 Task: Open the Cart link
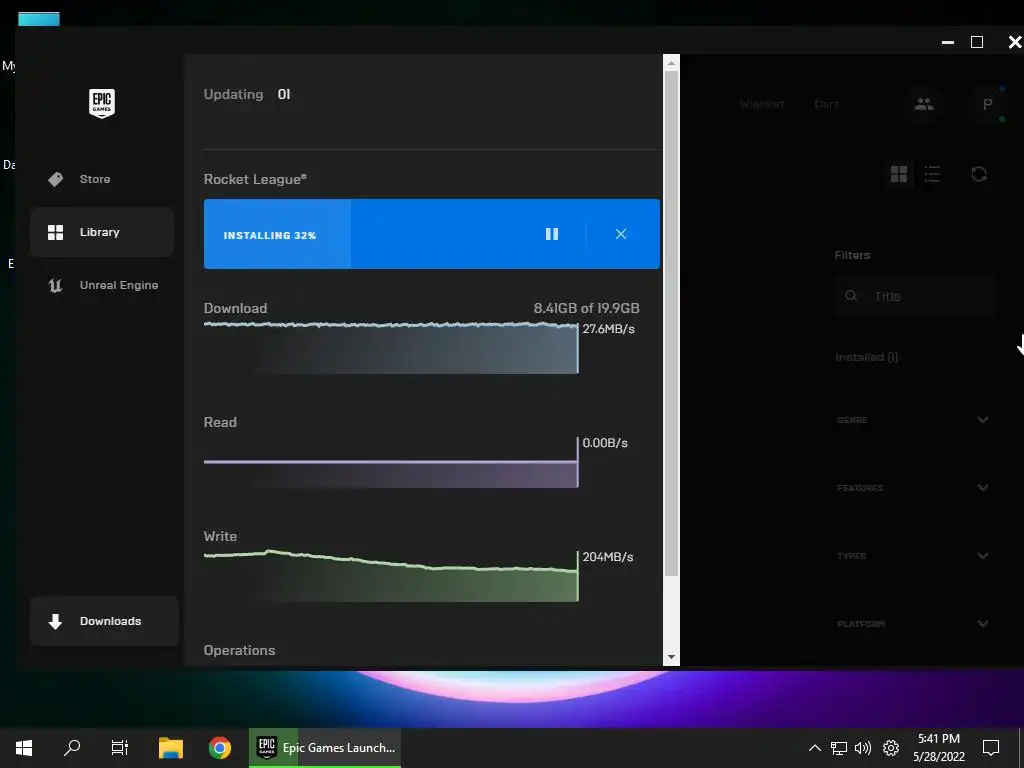(826, 104)
